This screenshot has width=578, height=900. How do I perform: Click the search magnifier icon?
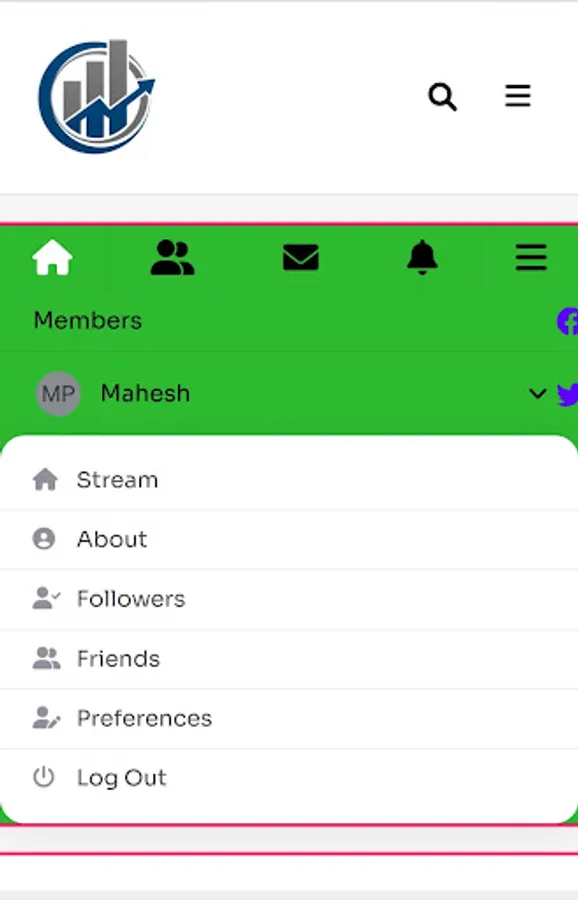click(x=443, y=97)
